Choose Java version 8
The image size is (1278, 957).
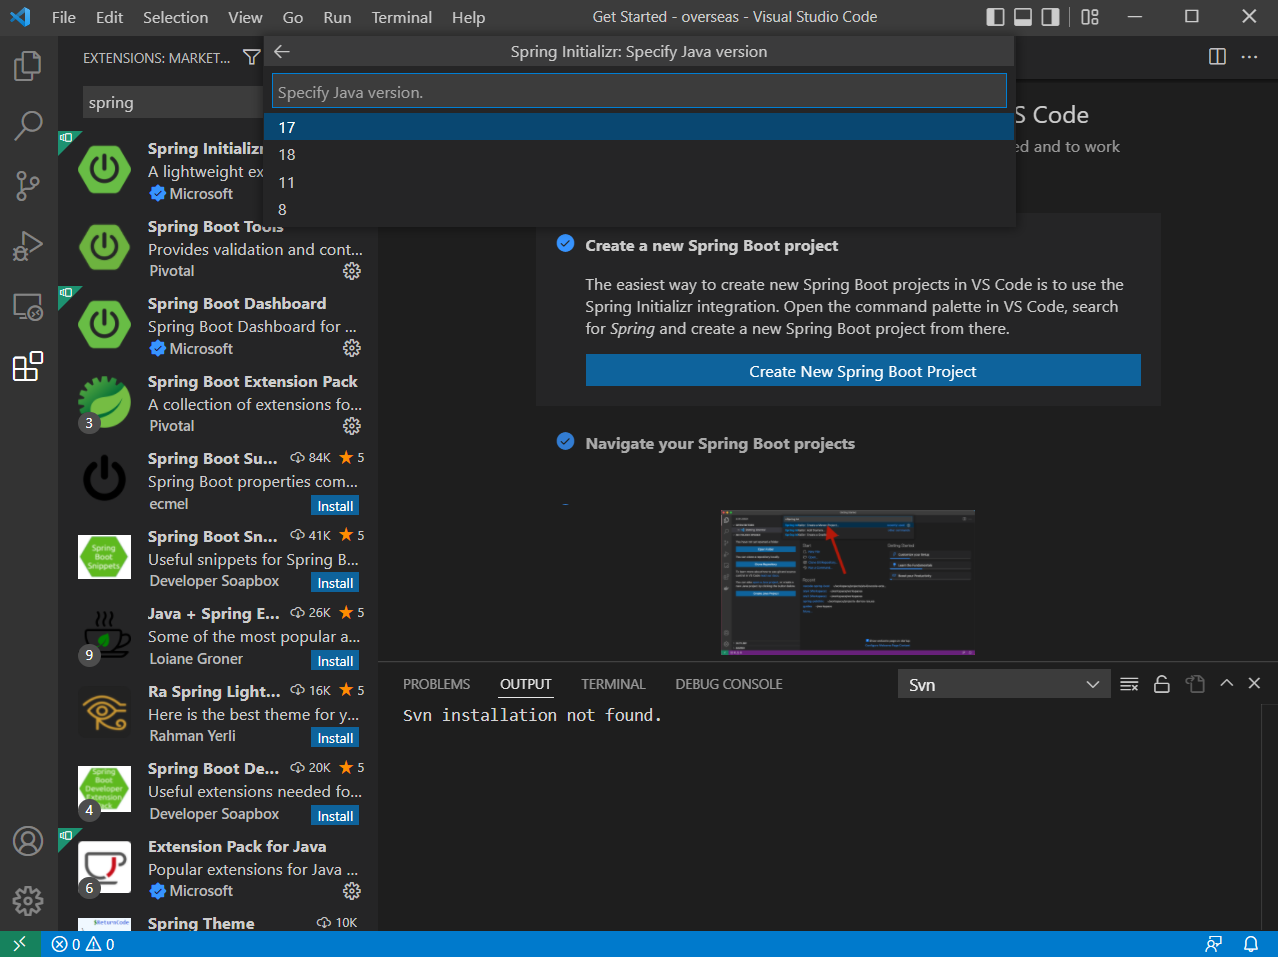pos(640,209)
